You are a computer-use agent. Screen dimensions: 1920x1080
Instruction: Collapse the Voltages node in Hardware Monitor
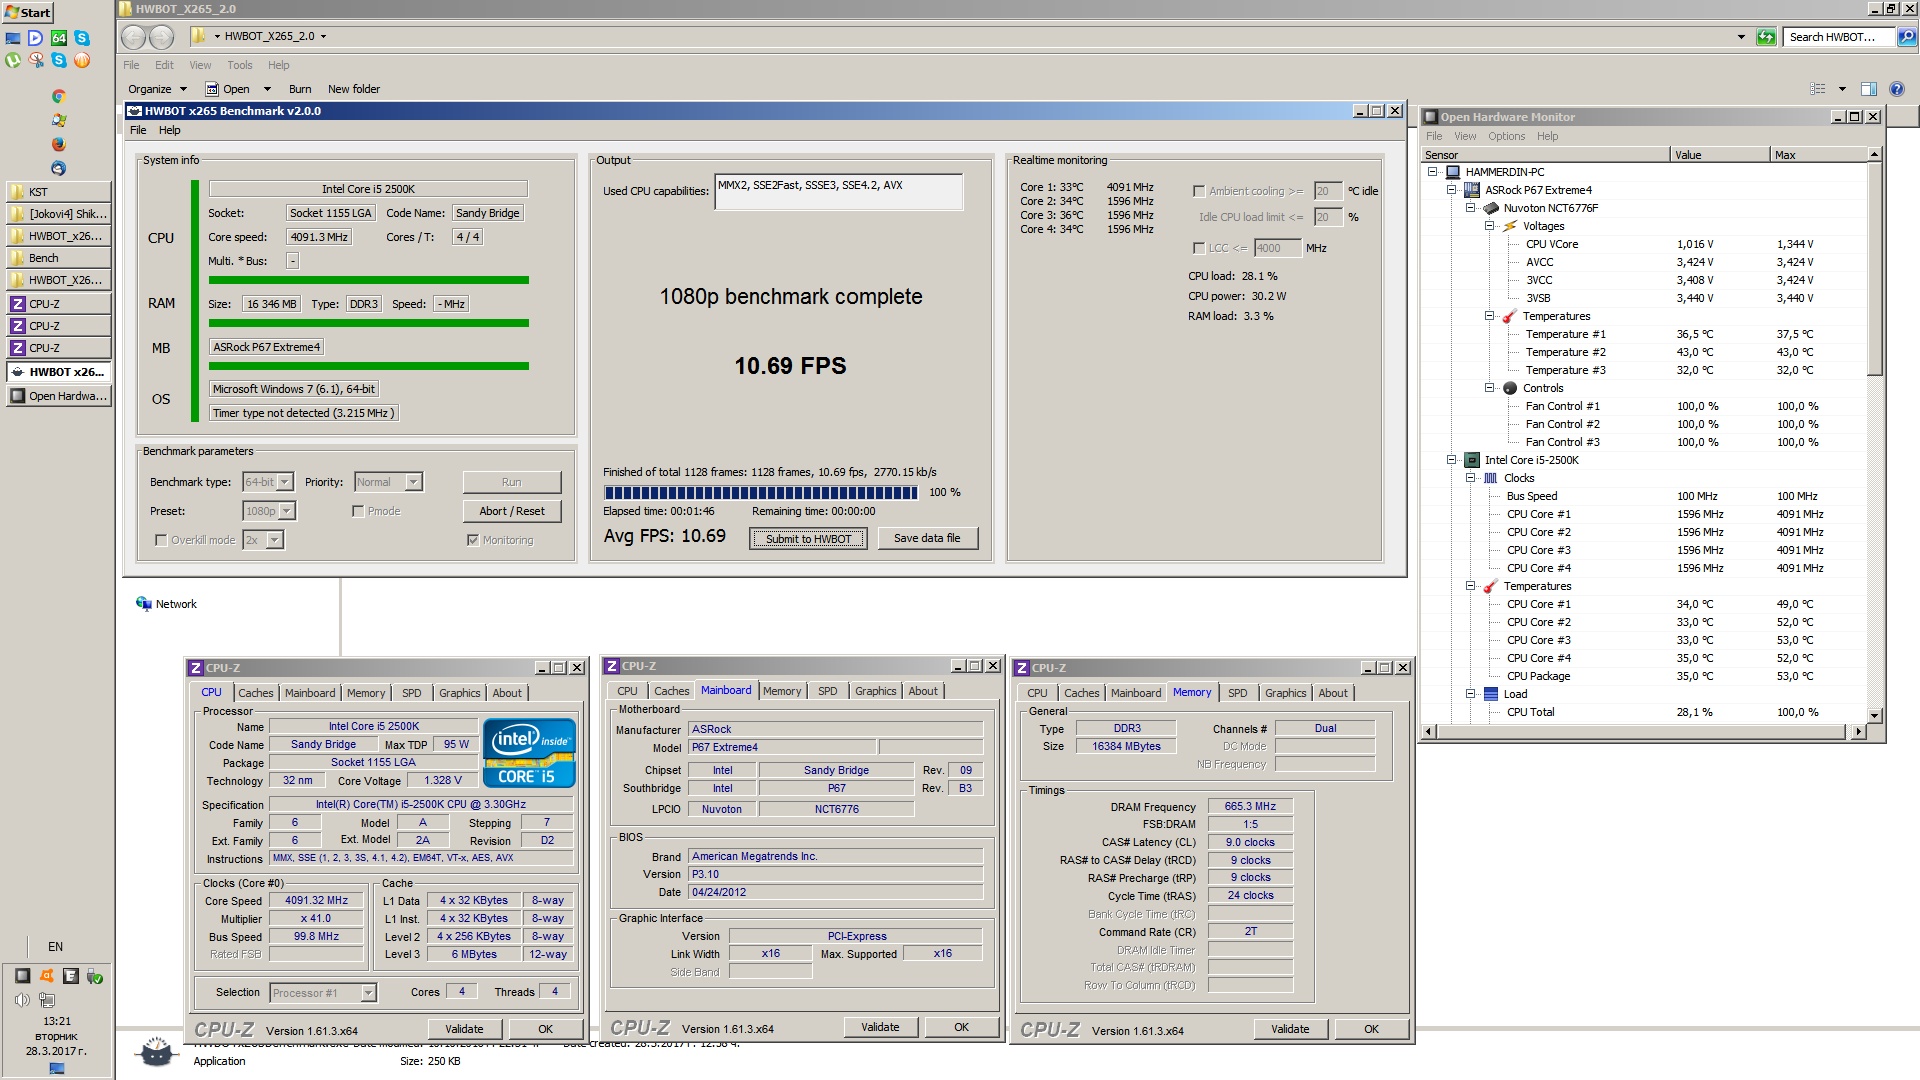[1490, 226]
